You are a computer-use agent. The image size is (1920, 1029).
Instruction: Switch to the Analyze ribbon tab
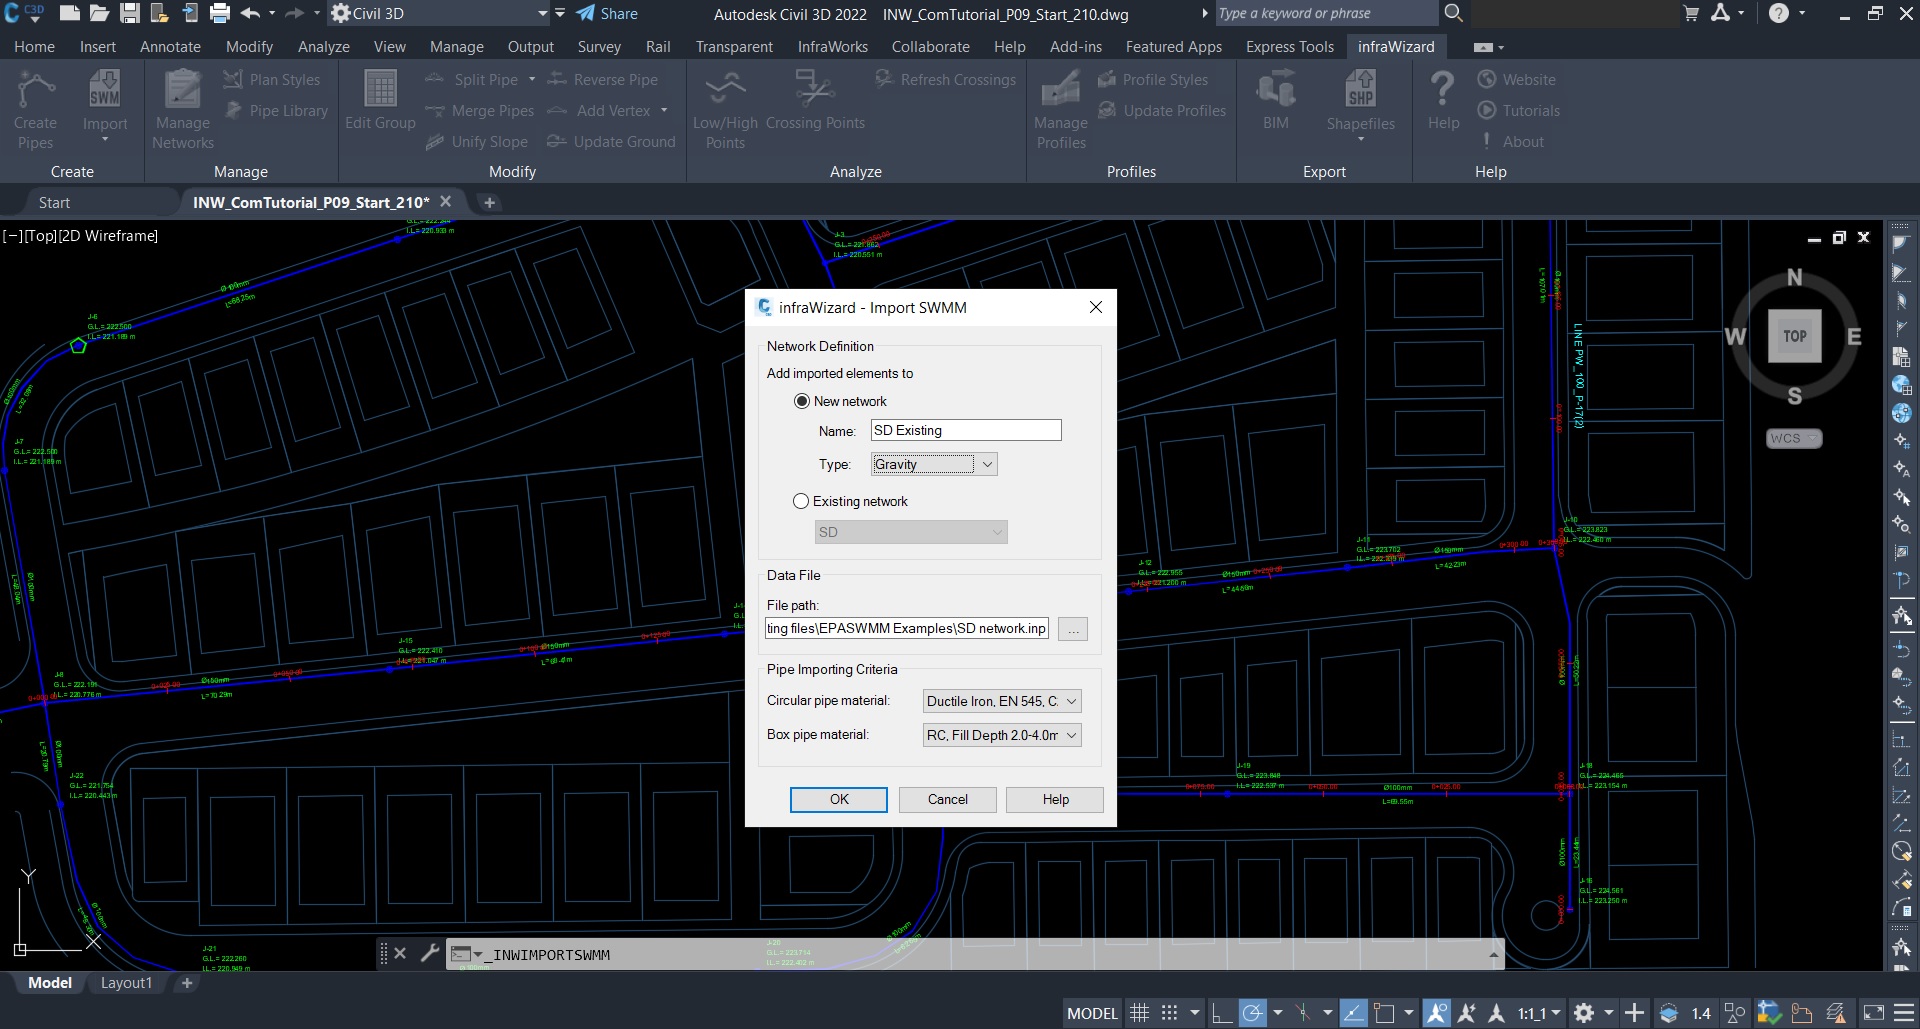pos(323,47)
